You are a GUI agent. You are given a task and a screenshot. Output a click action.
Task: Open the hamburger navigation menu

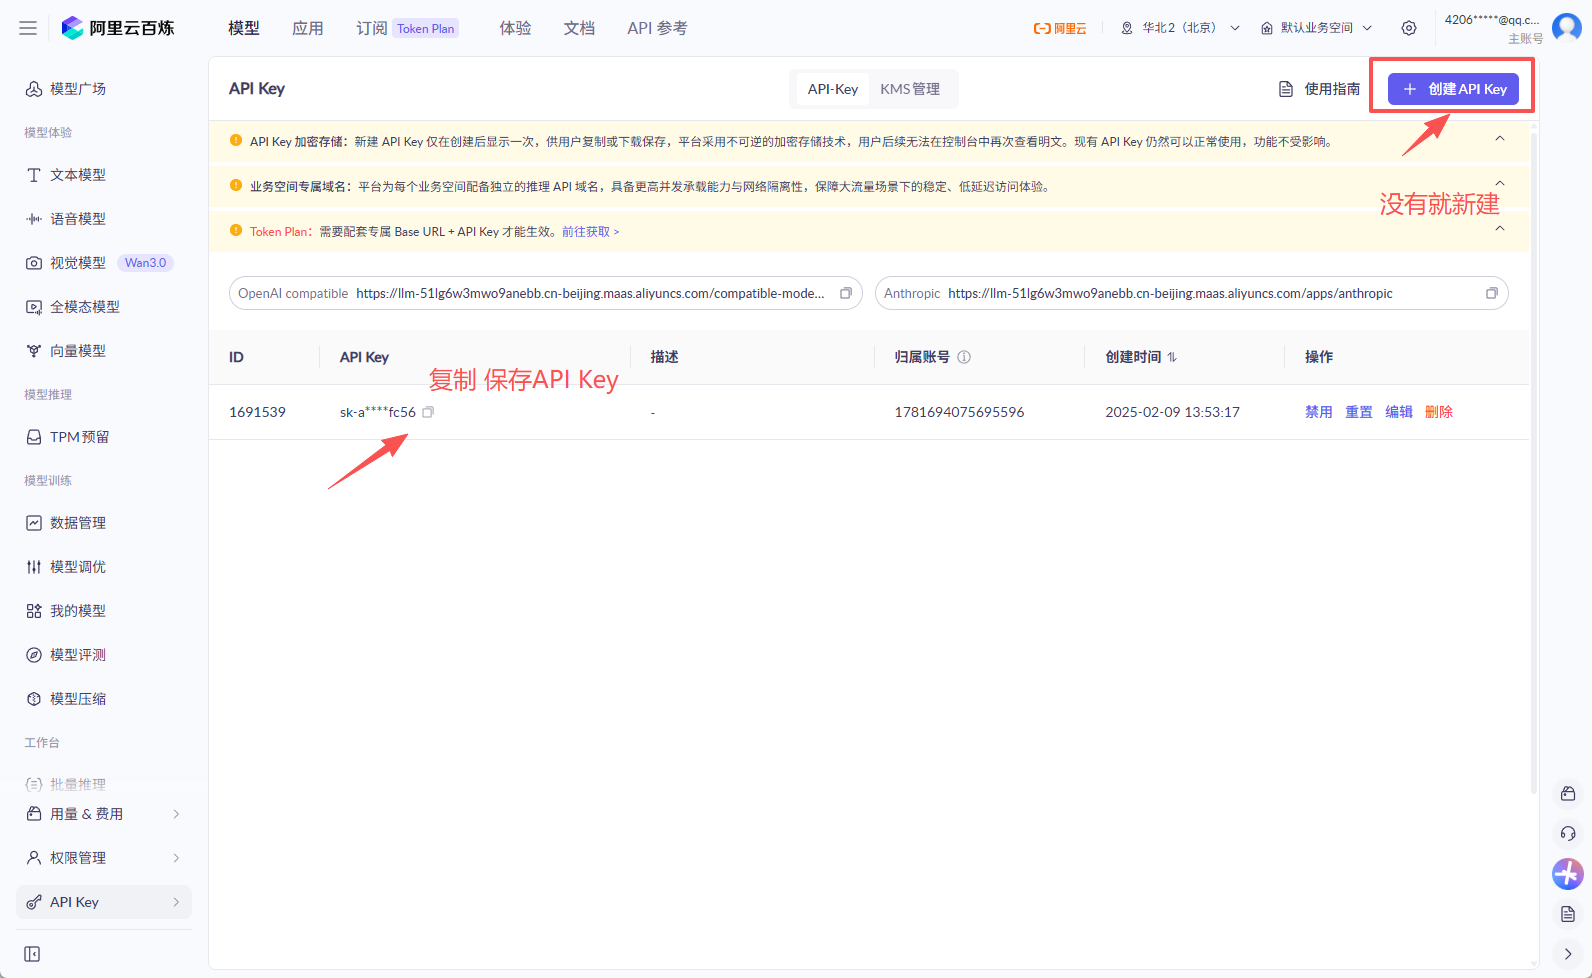[x=28, y=28]
